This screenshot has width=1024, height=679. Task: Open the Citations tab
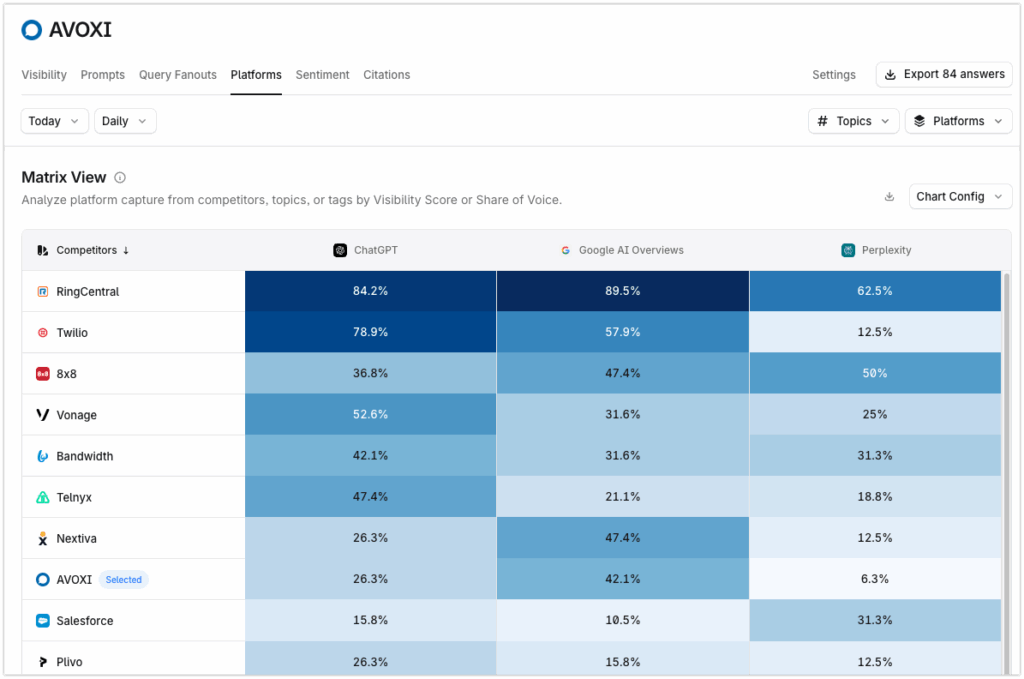(386, 74)
